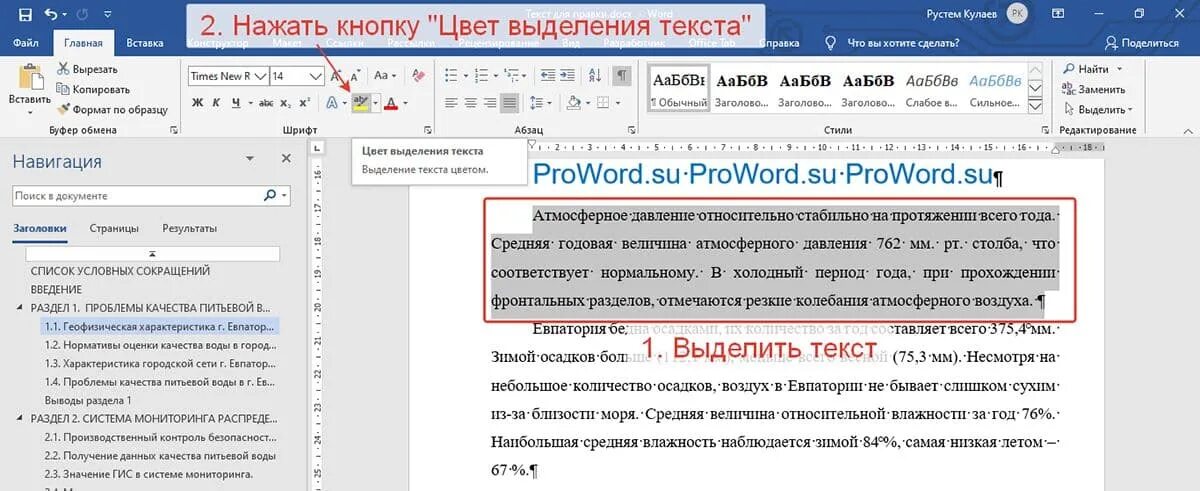This screenshot has width=1200, height=491.
Task: Switch to Страницы tab in navigation
Action: (114, 228)
